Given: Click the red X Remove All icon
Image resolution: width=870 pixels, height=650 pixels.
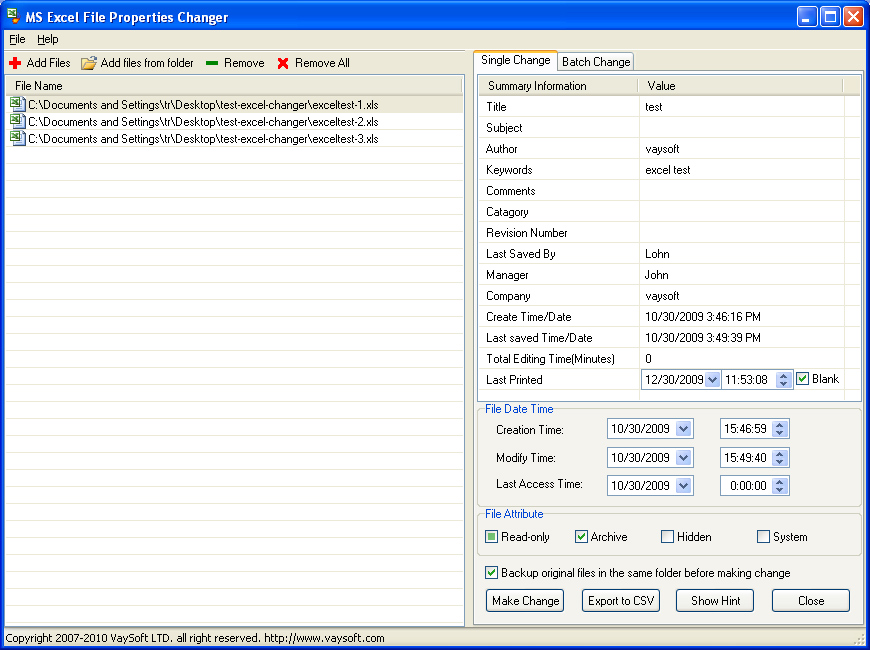Looking at the screenshot, I should [x=283, y=63].
